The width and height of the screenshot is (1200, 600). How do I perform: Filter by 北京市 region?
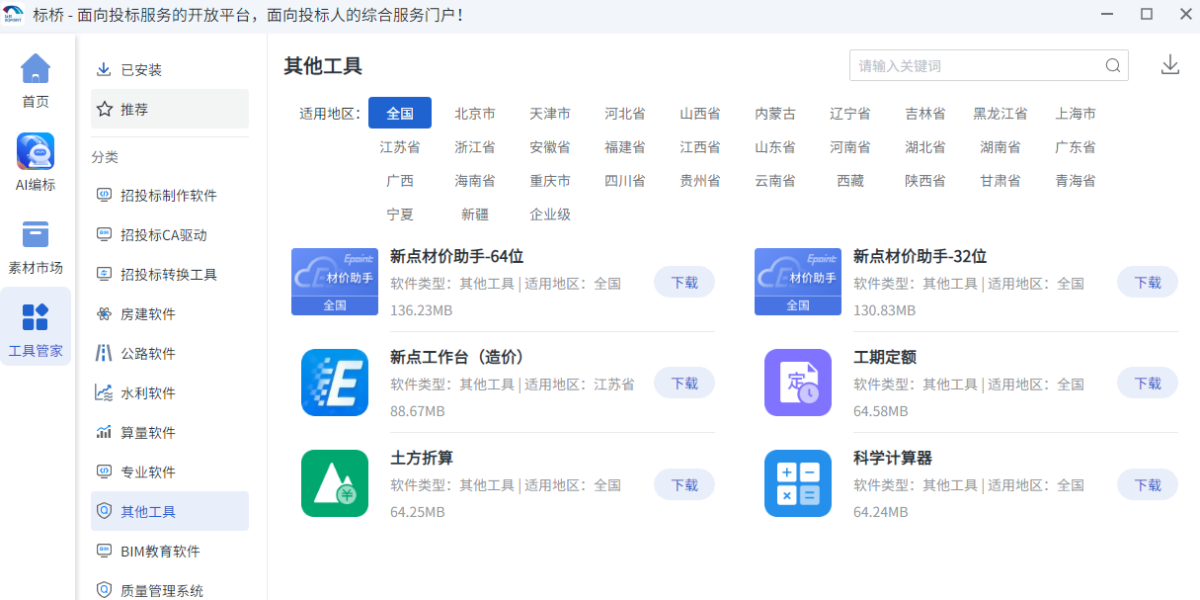pyautogui.click(x=475, y=113)
